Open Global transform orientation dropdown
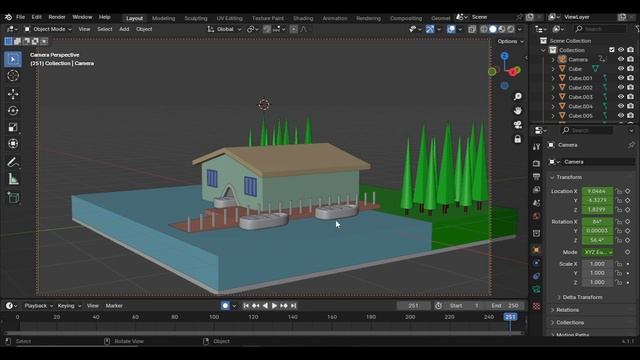Image resolution: width=640 pixels, height=360 pixels. point(224,29)
